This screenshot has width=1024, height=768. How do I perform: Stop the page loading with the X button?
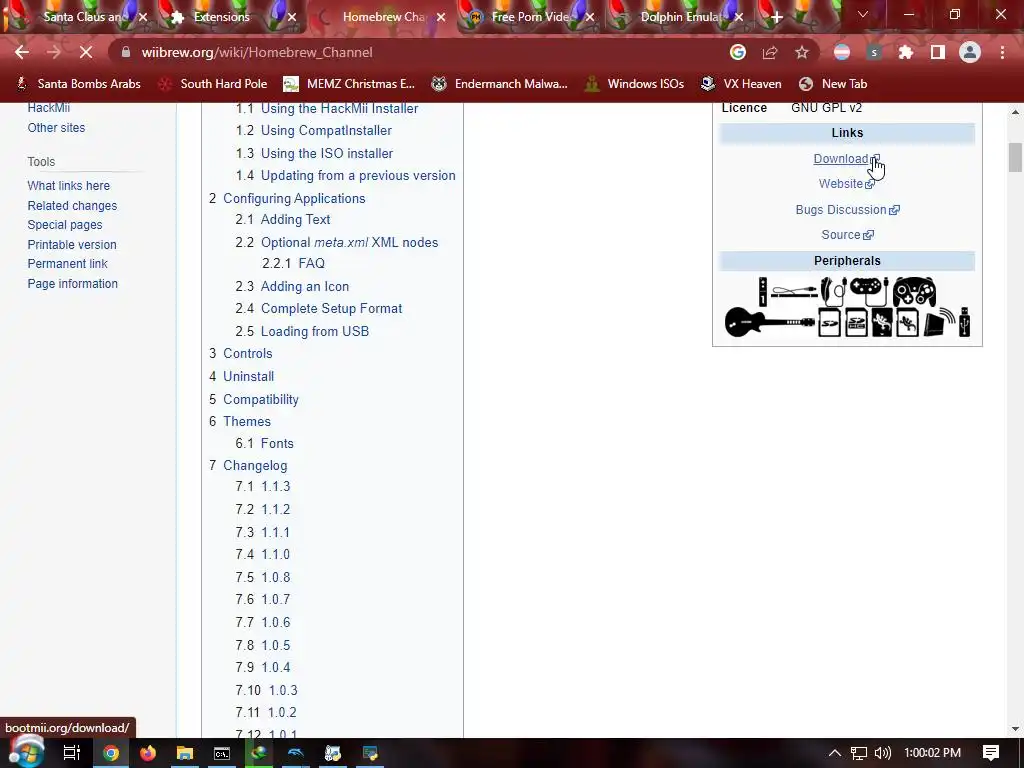[x=86, y=52]
